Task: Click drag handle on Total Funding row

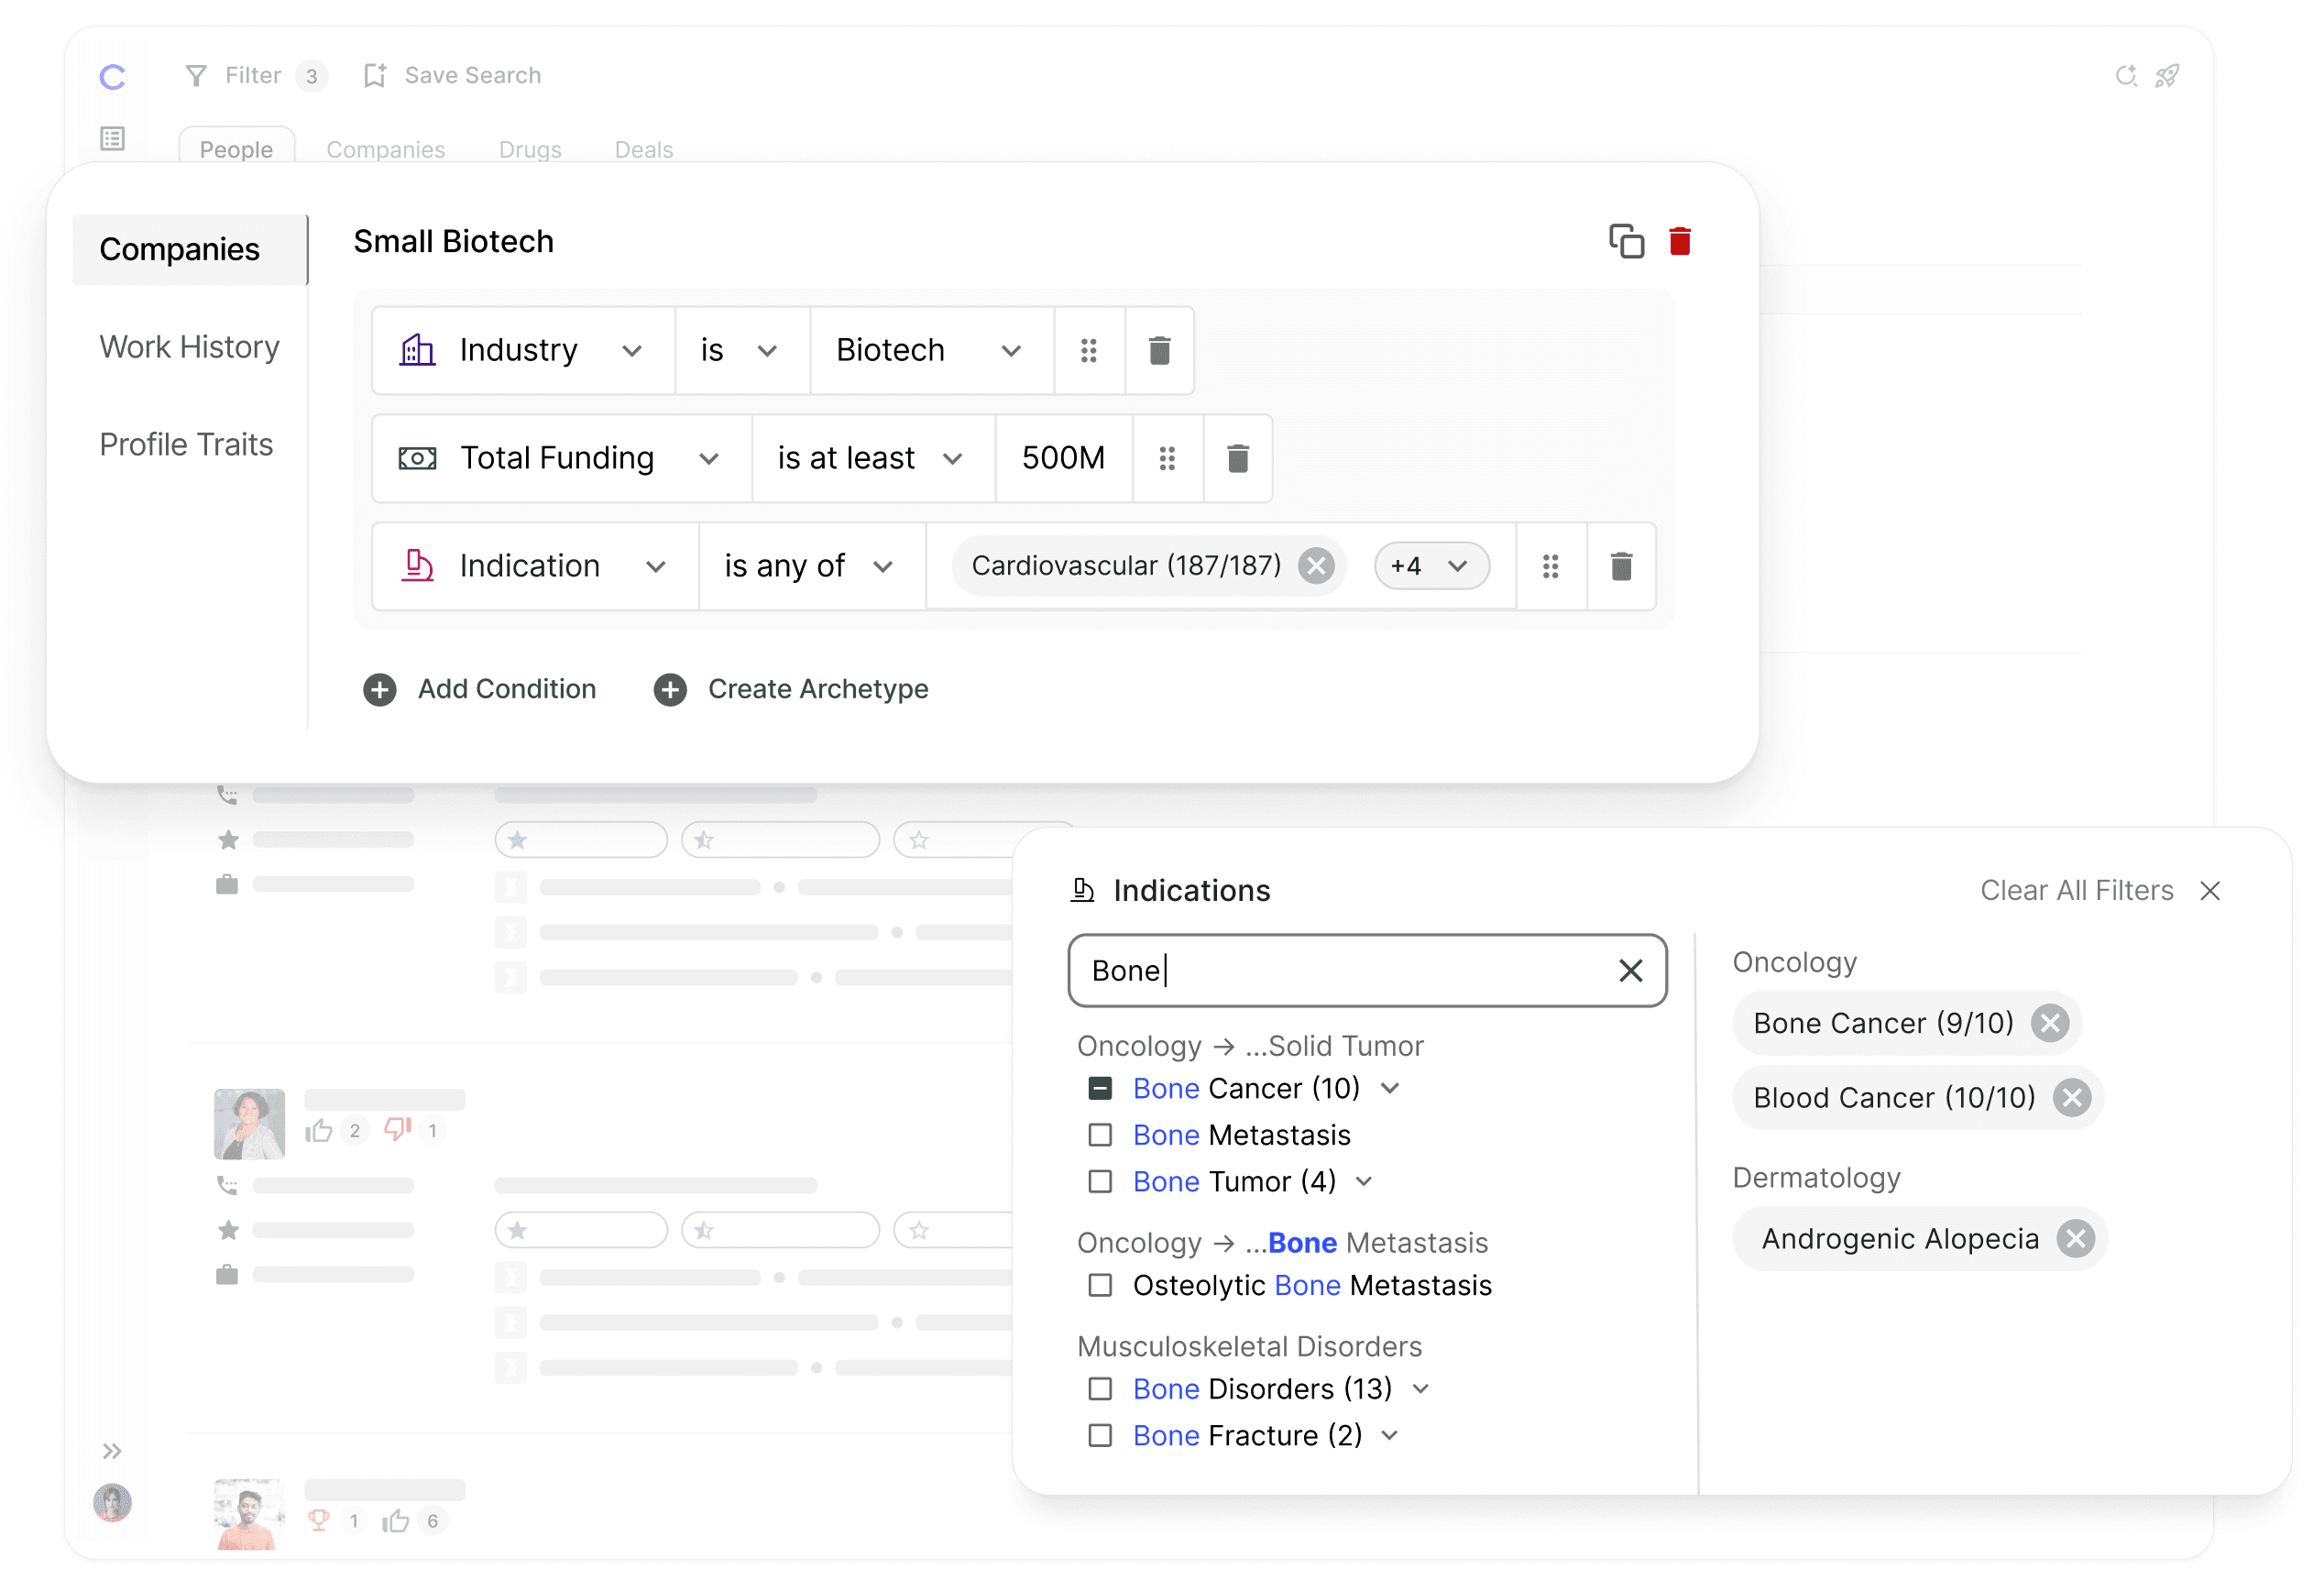Action: click(1166, 458)
